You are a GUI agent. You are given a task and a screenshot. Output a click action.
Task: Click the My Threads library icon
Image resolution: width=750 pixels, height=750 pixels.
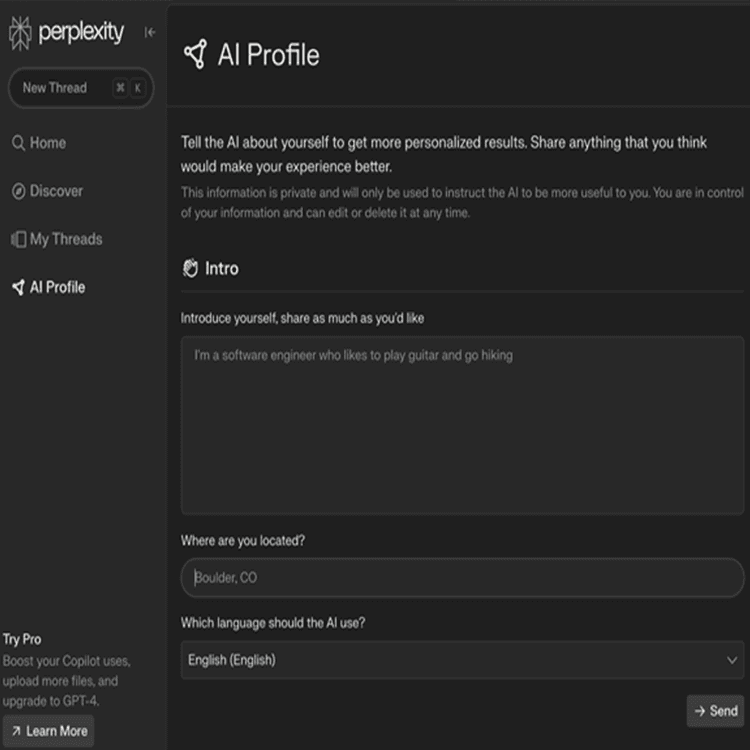pyautogui.click(x=18, y=239)
